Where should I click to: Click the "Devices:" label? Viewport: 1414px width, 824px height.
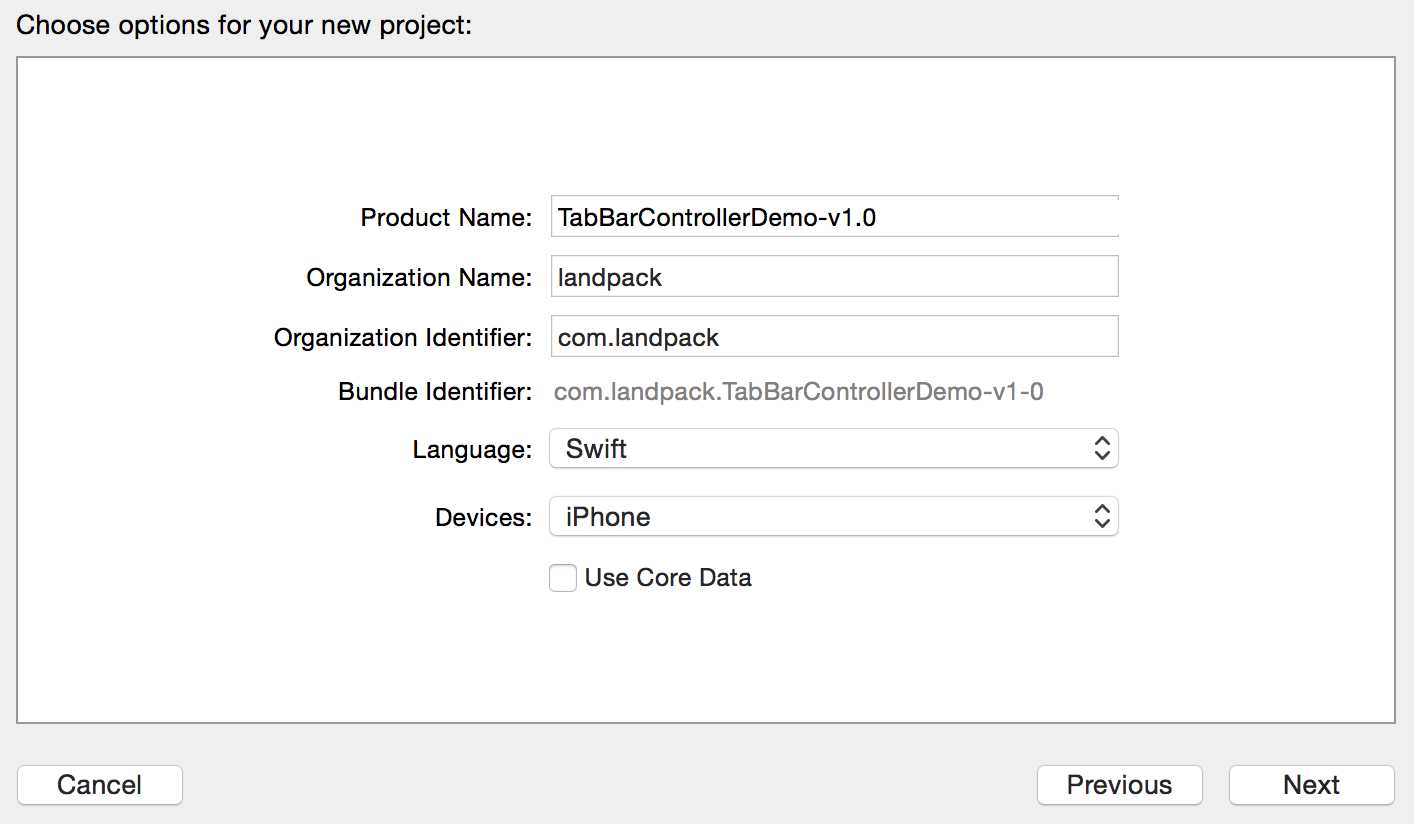(x=483, y=518)
